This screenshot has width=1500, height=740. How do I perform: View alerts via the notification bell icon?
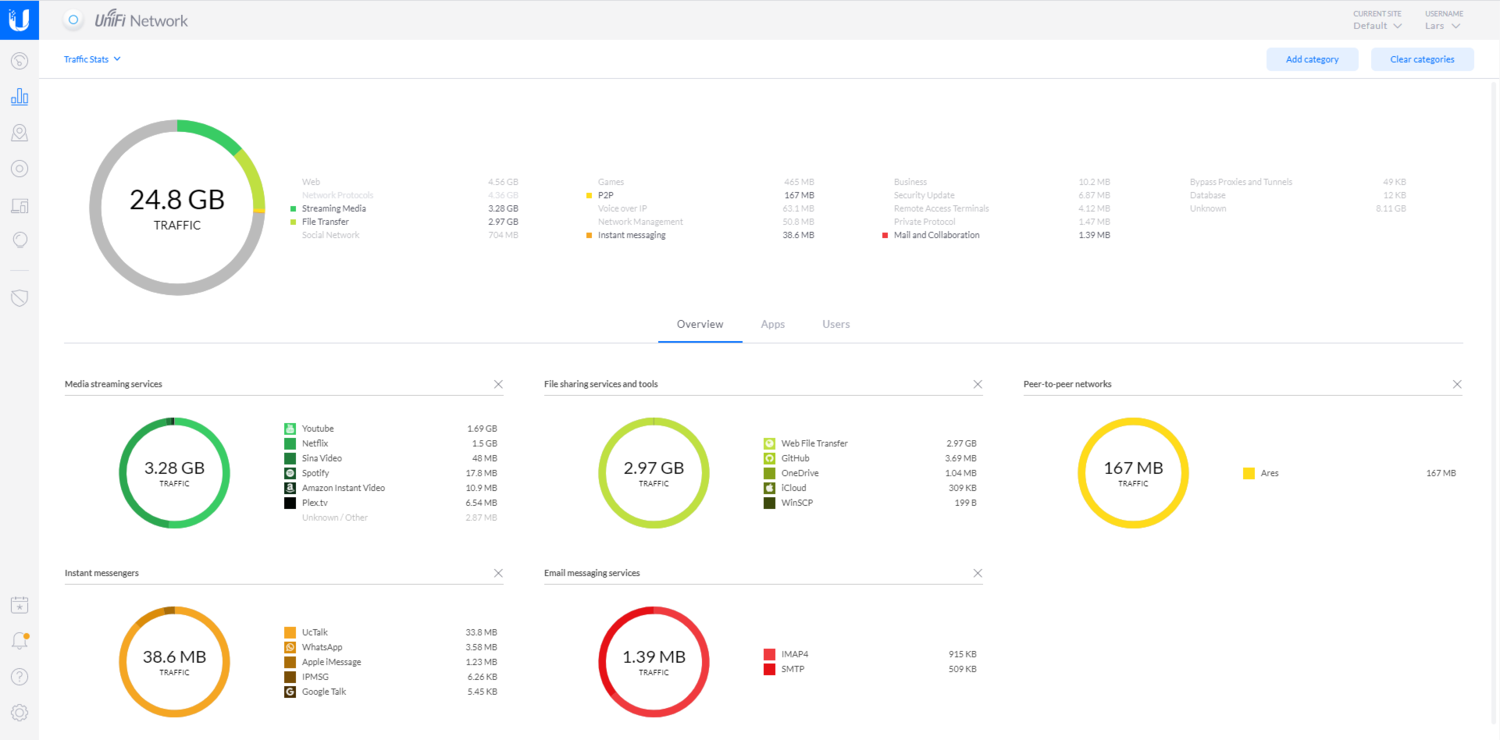click(x=19, y=640)
